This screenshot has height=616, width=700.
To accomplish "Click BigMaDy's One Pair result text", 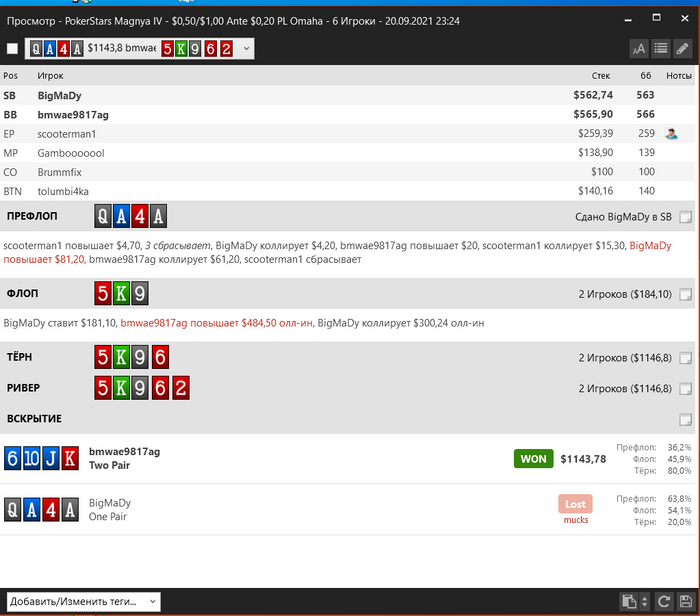I will (x=108, y=516).
